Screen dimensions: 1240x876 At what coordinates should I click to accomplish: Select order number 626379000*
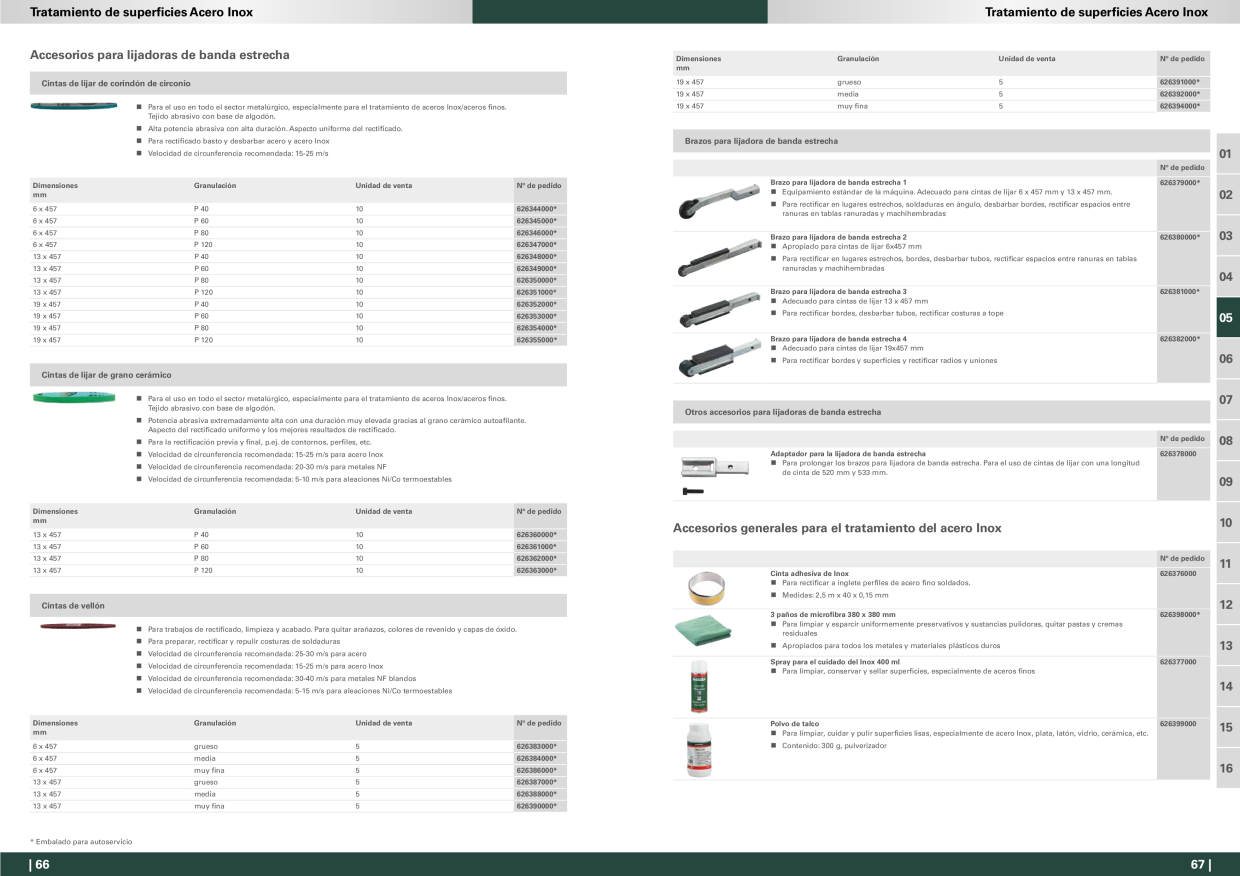[1180, 183]
